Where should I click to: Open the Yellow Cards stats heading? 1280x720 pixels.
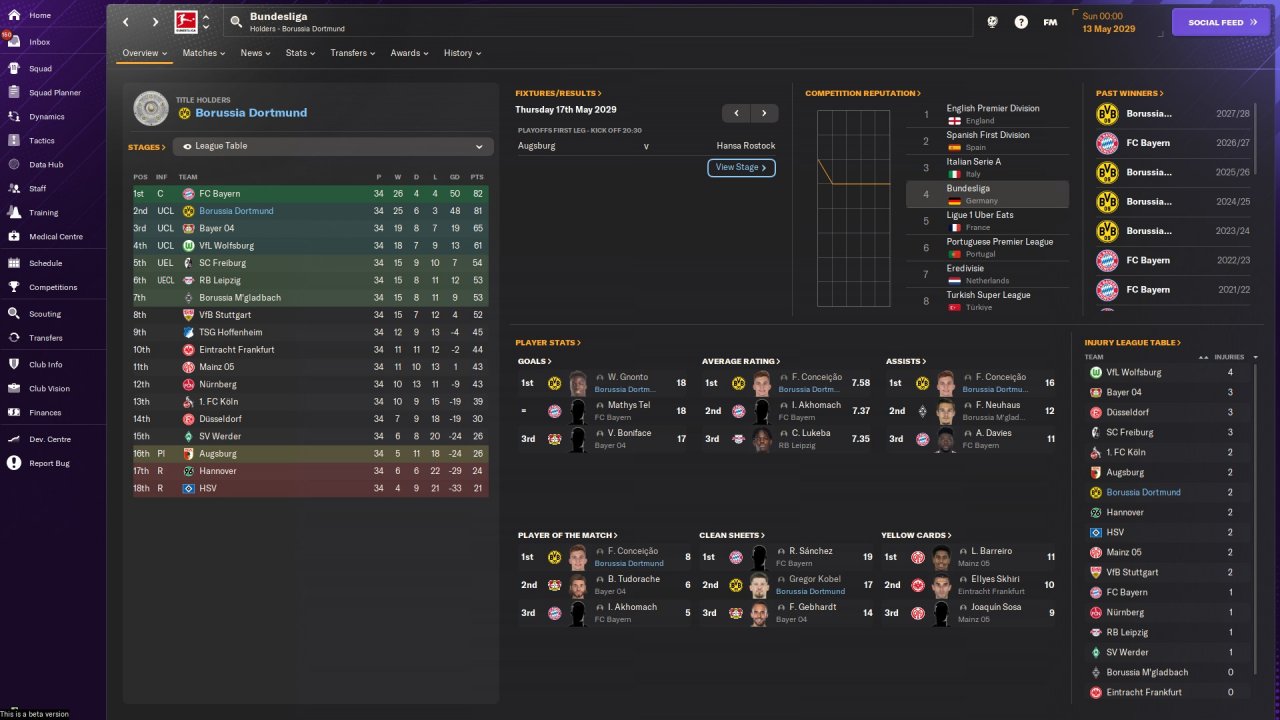click(x=916, y=535)
